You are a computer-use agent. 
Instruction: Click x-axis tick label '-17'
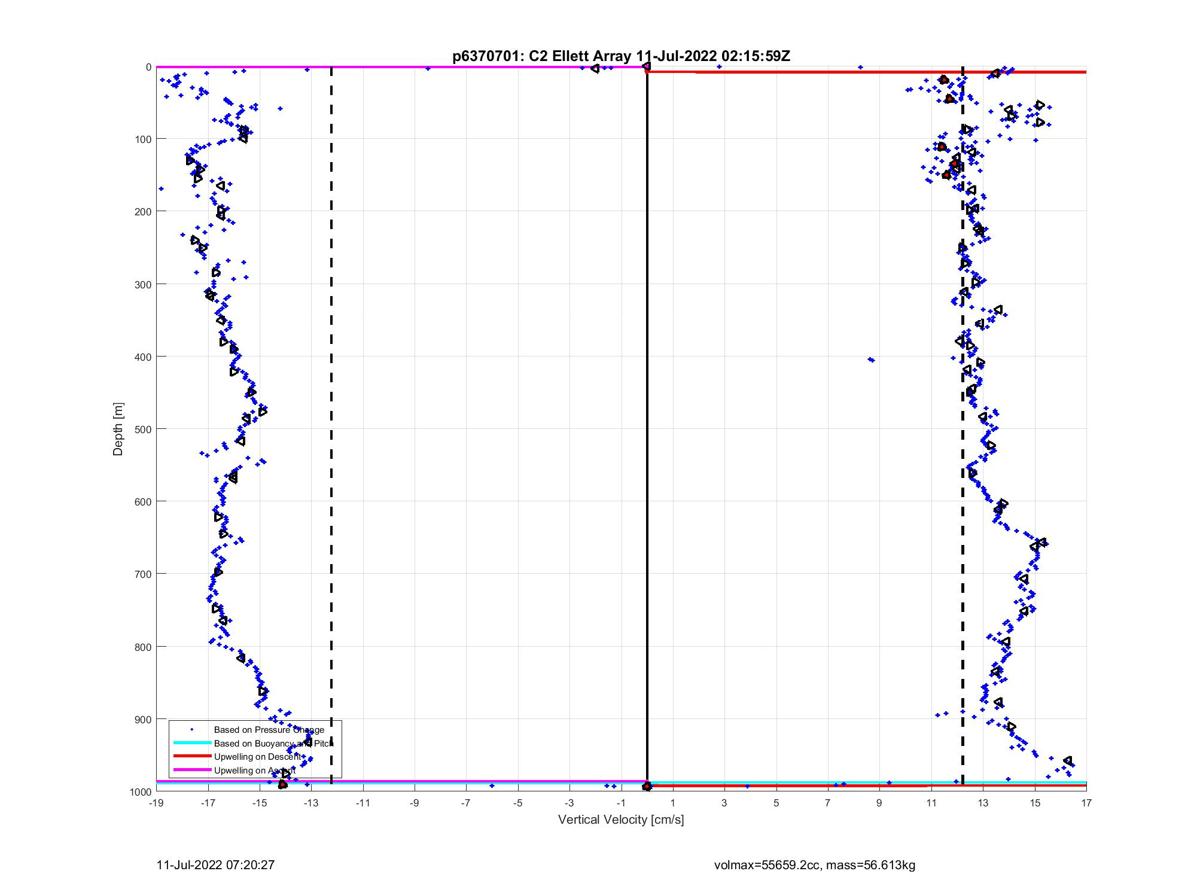point(207,803)
